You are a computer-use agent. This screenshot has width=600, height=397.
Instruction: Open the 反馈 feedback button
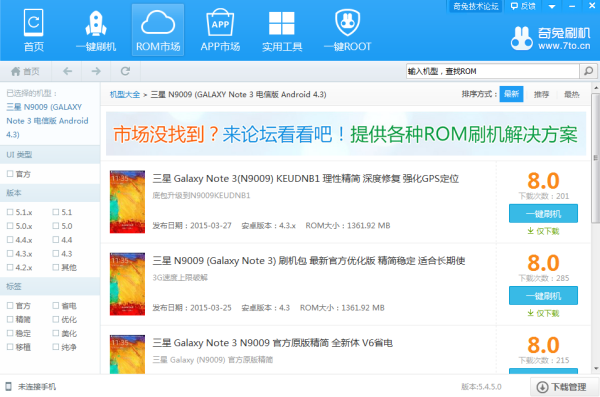[523, 6]
